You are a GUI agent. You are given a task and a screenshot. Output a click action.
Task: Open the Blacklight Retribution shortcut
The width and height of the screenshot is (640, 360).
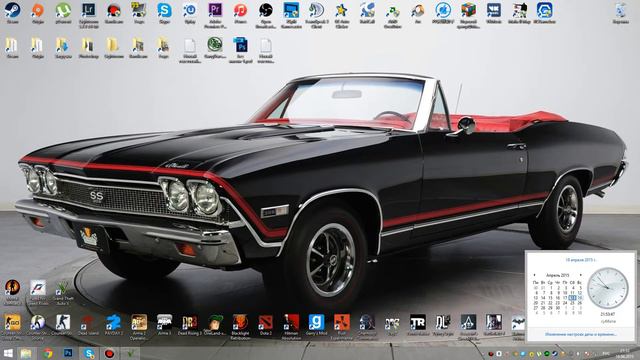pyautogui.click(x=240, y=327)
